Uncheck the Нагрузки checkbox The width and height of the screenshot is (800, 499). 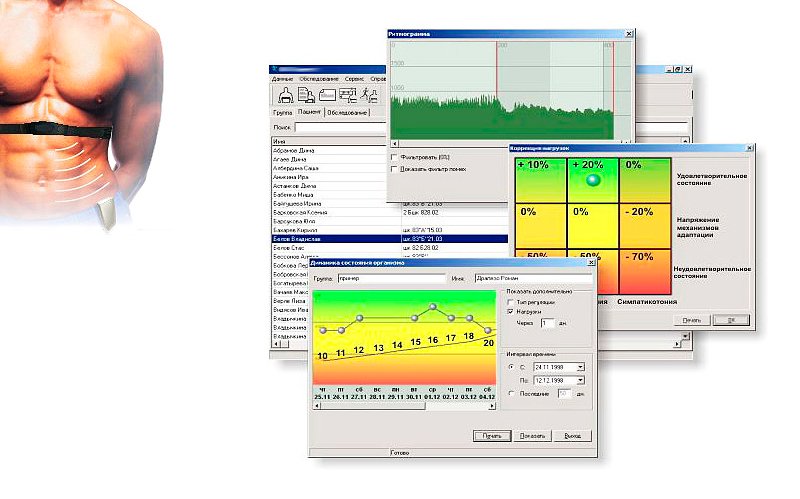click(x=510, y=311)
